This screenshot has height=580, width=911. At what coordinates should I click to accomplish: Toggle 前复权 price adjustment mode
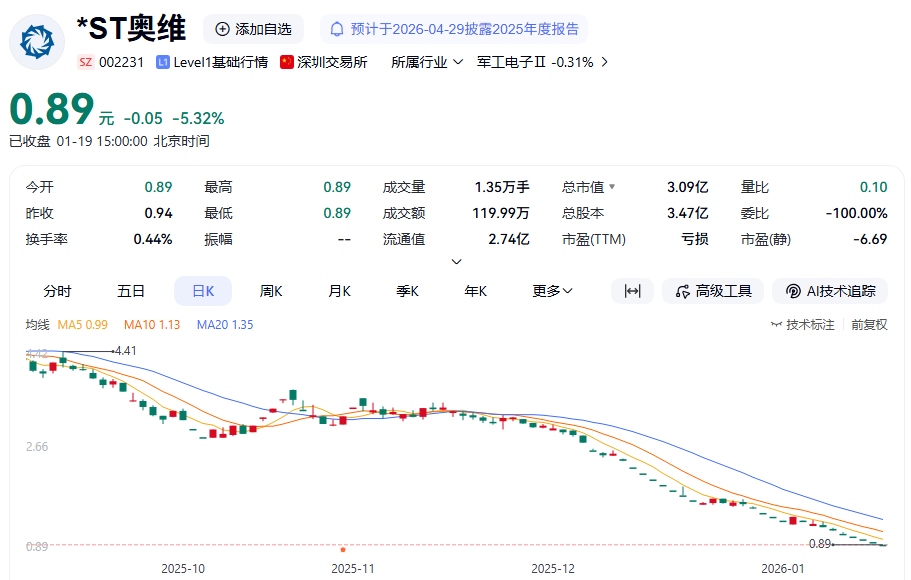coord(869,325)
